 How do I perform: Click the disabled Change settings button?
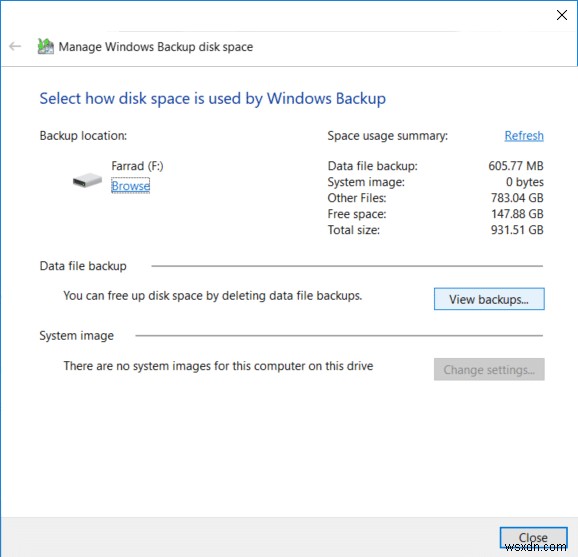pyautogui.click(x=489, y=369)
